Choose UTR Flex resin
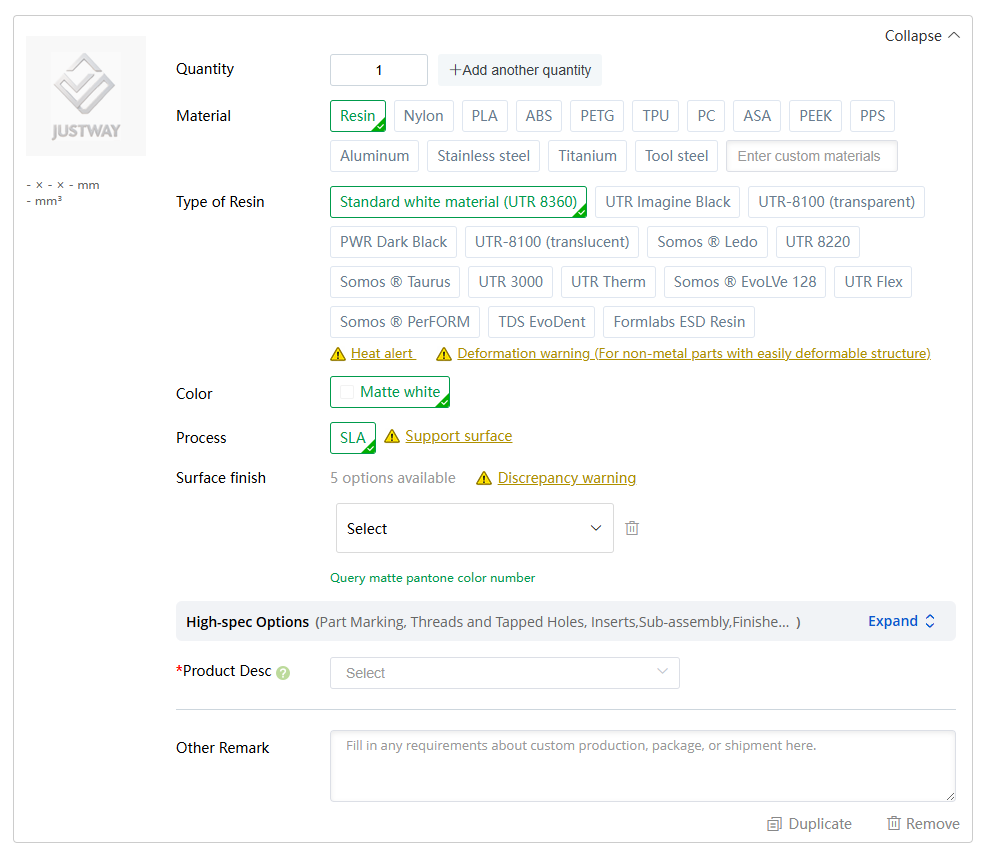This screenshot has height=848, width=989. pos(873,282)
